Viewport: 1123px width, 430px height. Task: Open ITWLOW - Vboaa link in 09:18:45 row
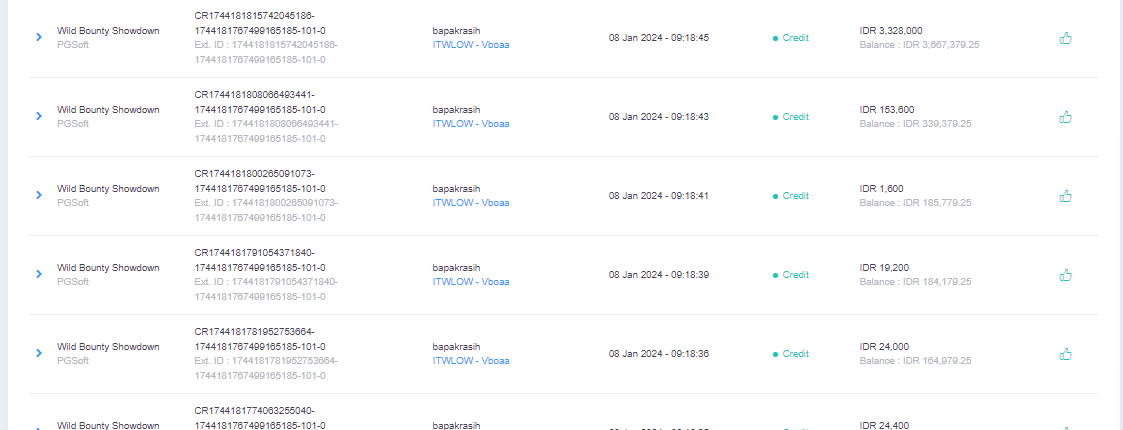point(471,44)
